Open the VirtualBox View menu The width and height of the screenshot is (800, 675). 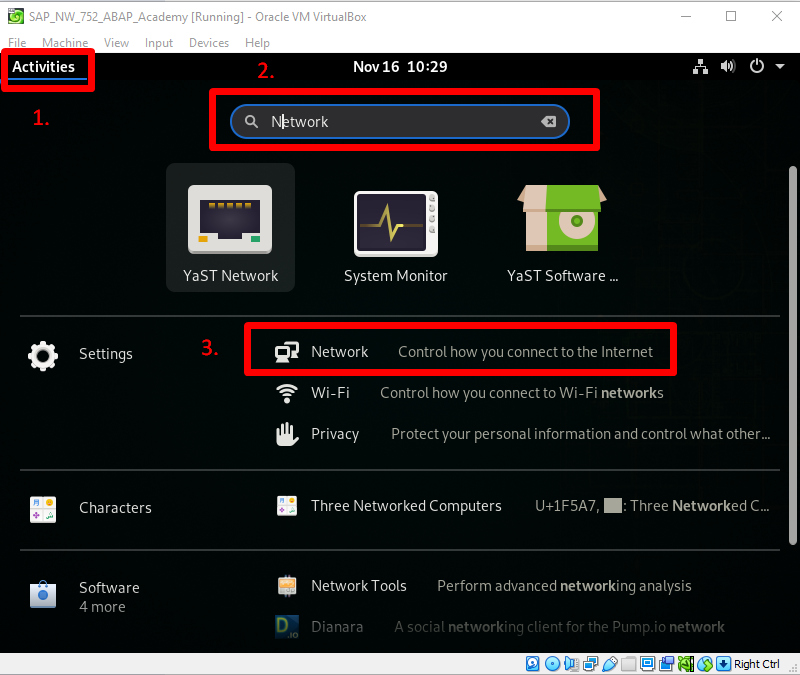[x=116, y=43]
